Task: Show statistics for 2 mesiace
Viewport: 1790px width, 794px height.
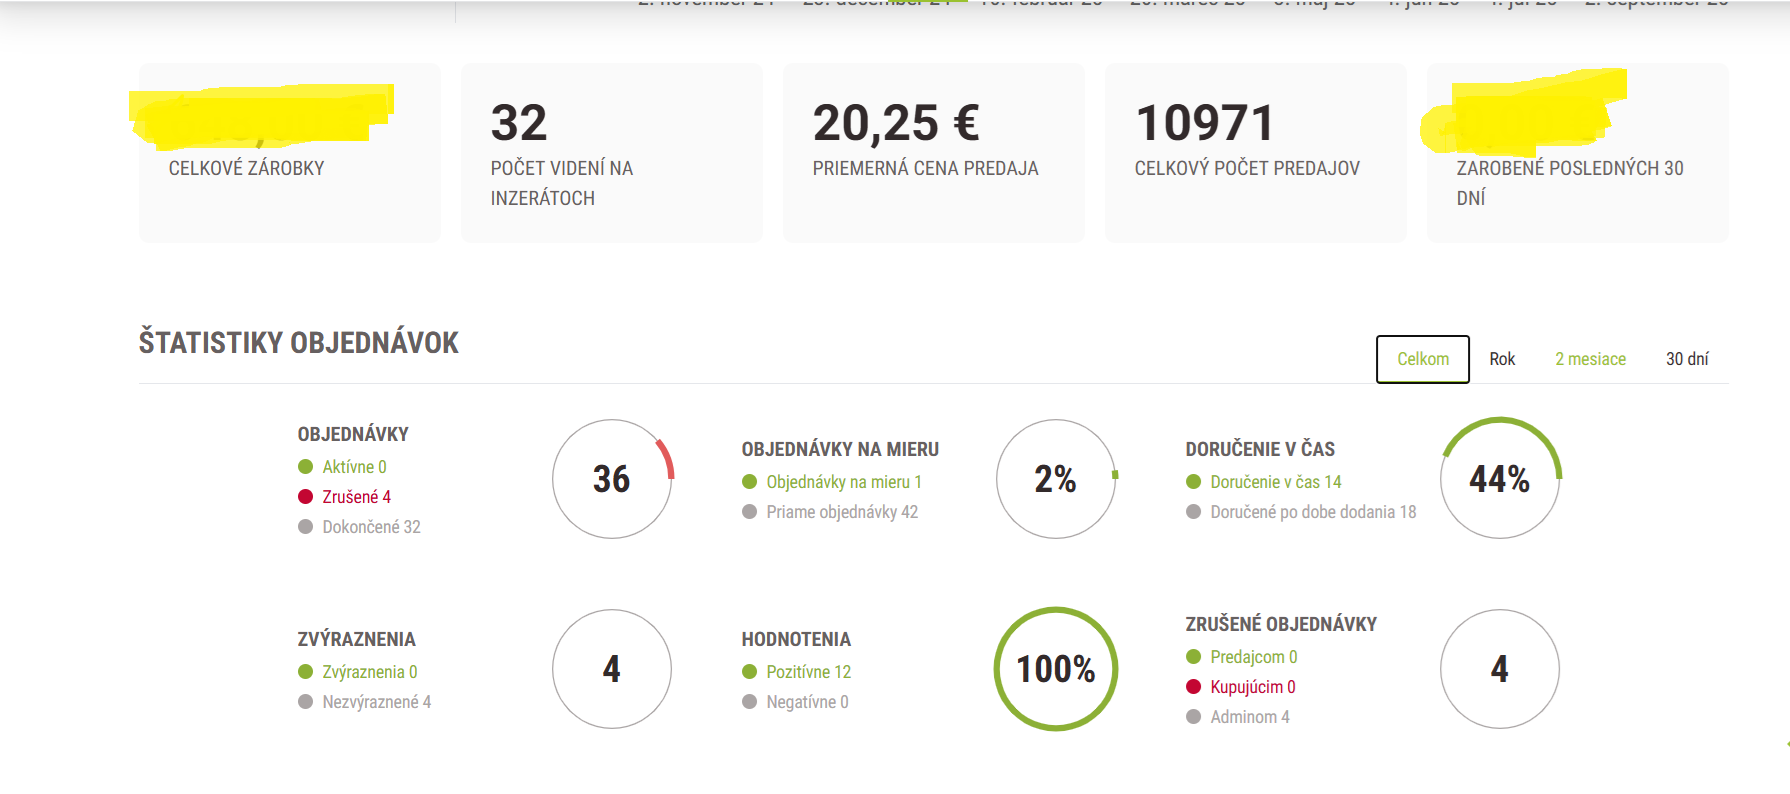Action: 1590,359
